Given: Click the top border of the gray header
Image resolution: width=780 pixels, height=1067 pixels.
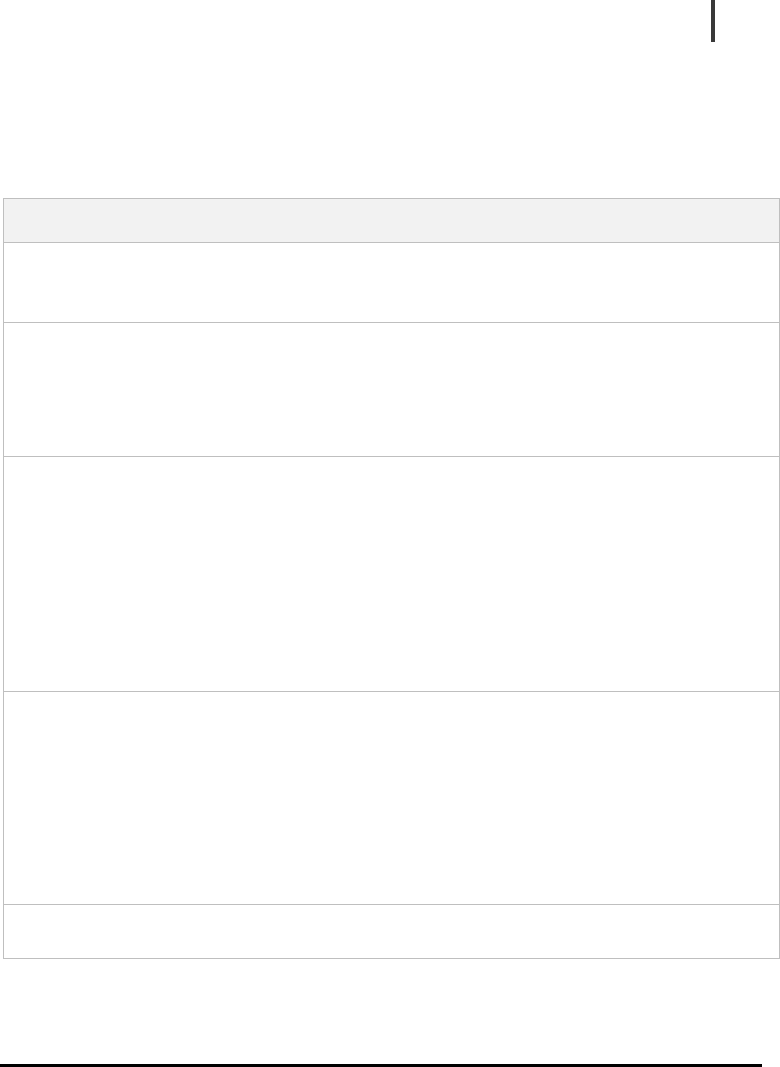Looking at the screenshot, I should click(390, 198).
